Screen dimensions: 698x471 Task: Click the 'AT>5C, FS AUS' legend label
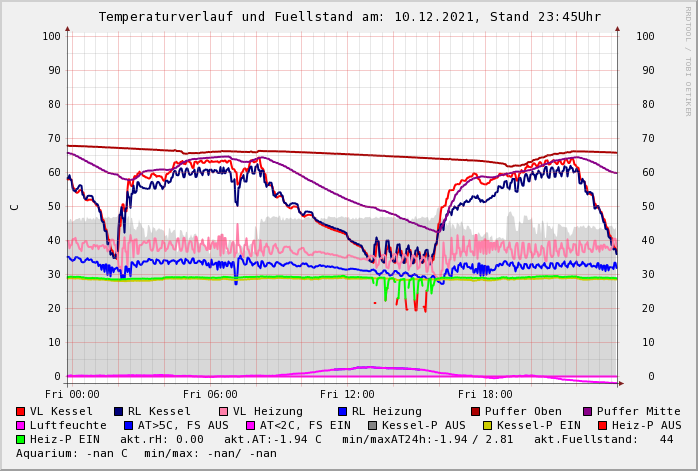pyautogui.click(x=183, y=425)
